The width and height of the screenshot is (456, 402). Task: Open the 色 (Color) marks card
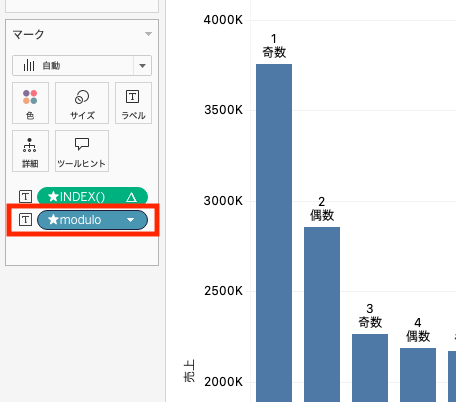coord(30,103)
